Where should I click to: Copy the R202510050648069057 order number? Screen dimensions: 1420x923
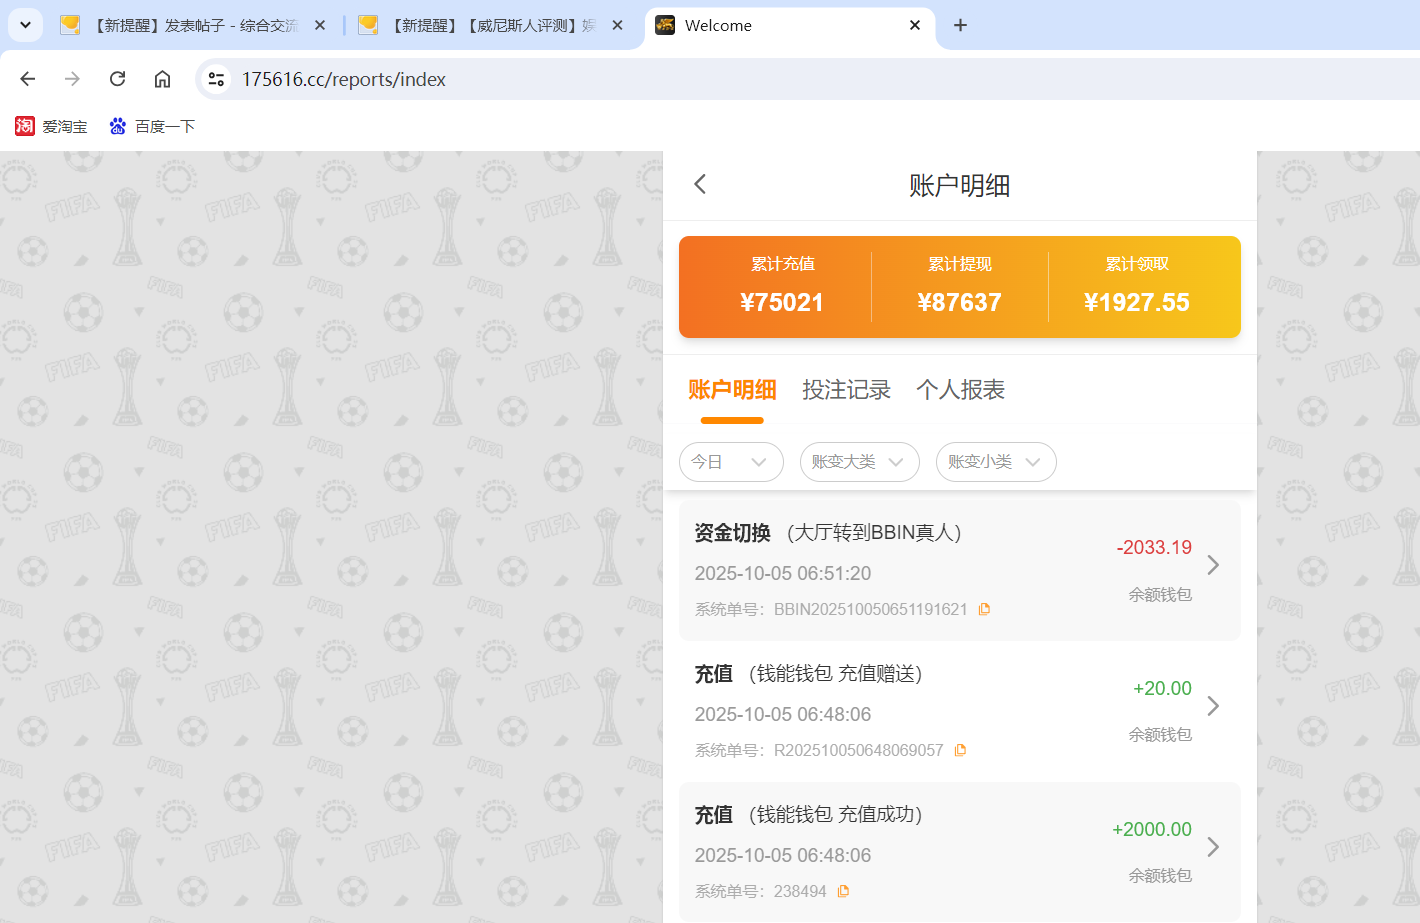coord(961,749)
